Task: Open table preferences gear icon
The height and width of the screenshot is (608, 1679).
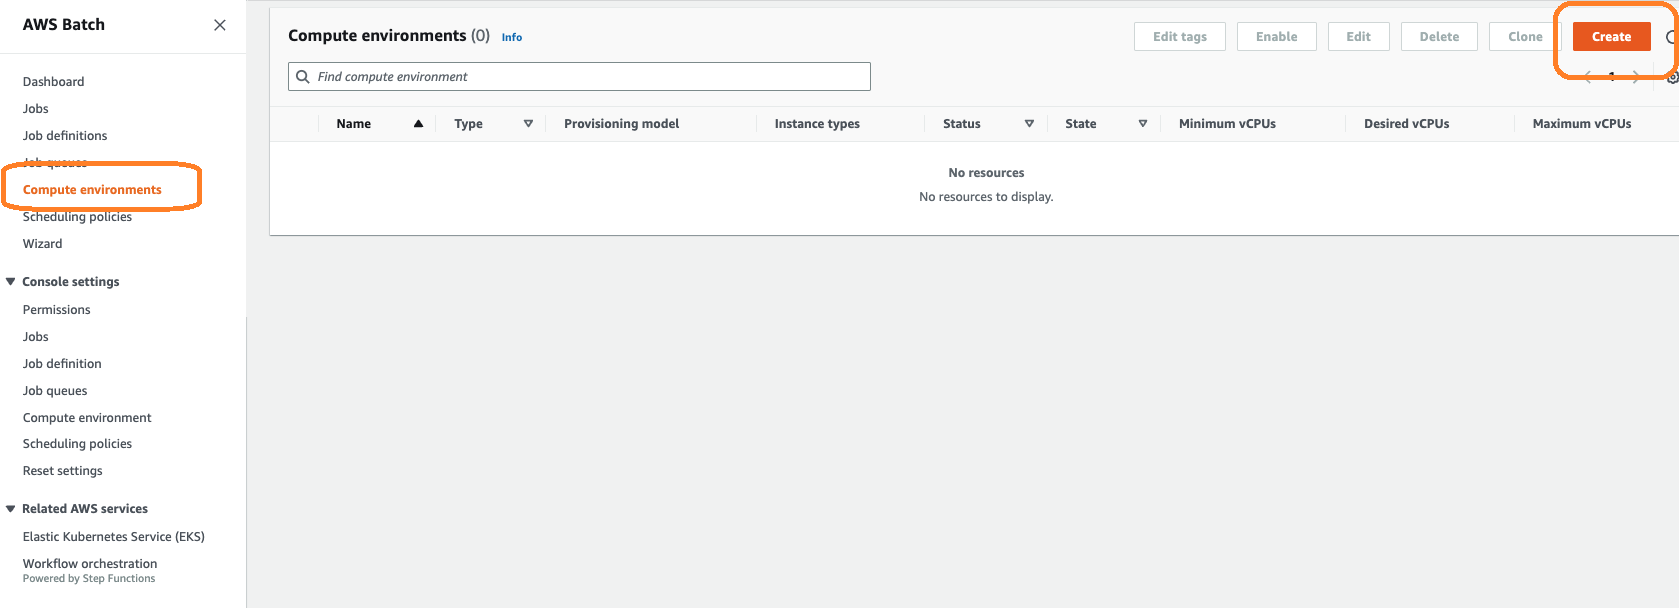Action: [1672, 77]
